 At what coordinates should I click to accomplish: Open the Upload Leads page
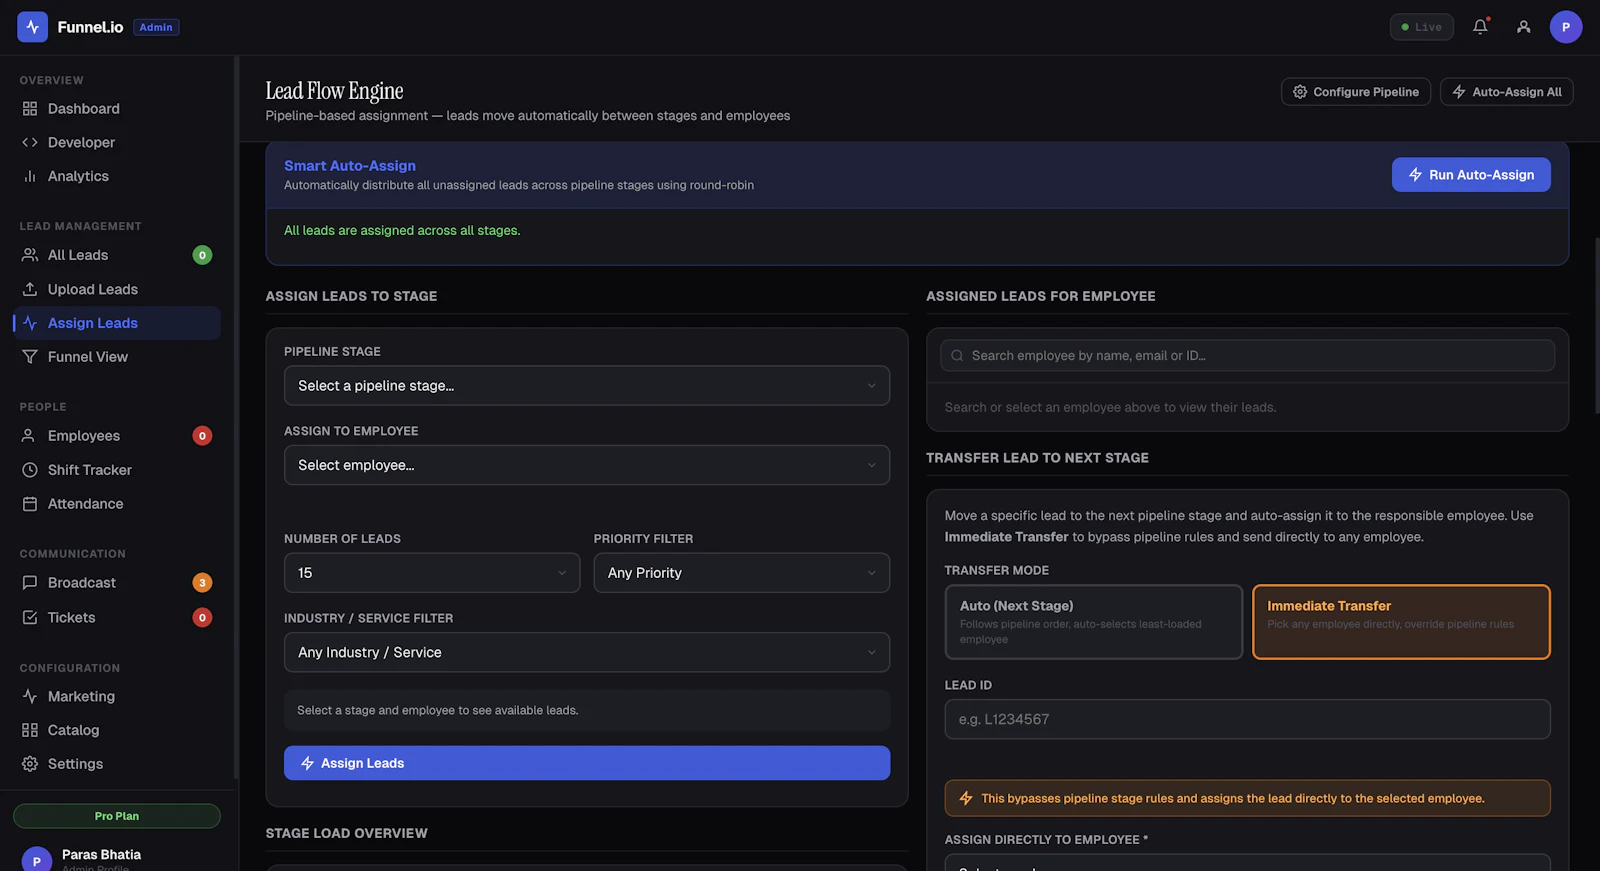pos(117,289)
